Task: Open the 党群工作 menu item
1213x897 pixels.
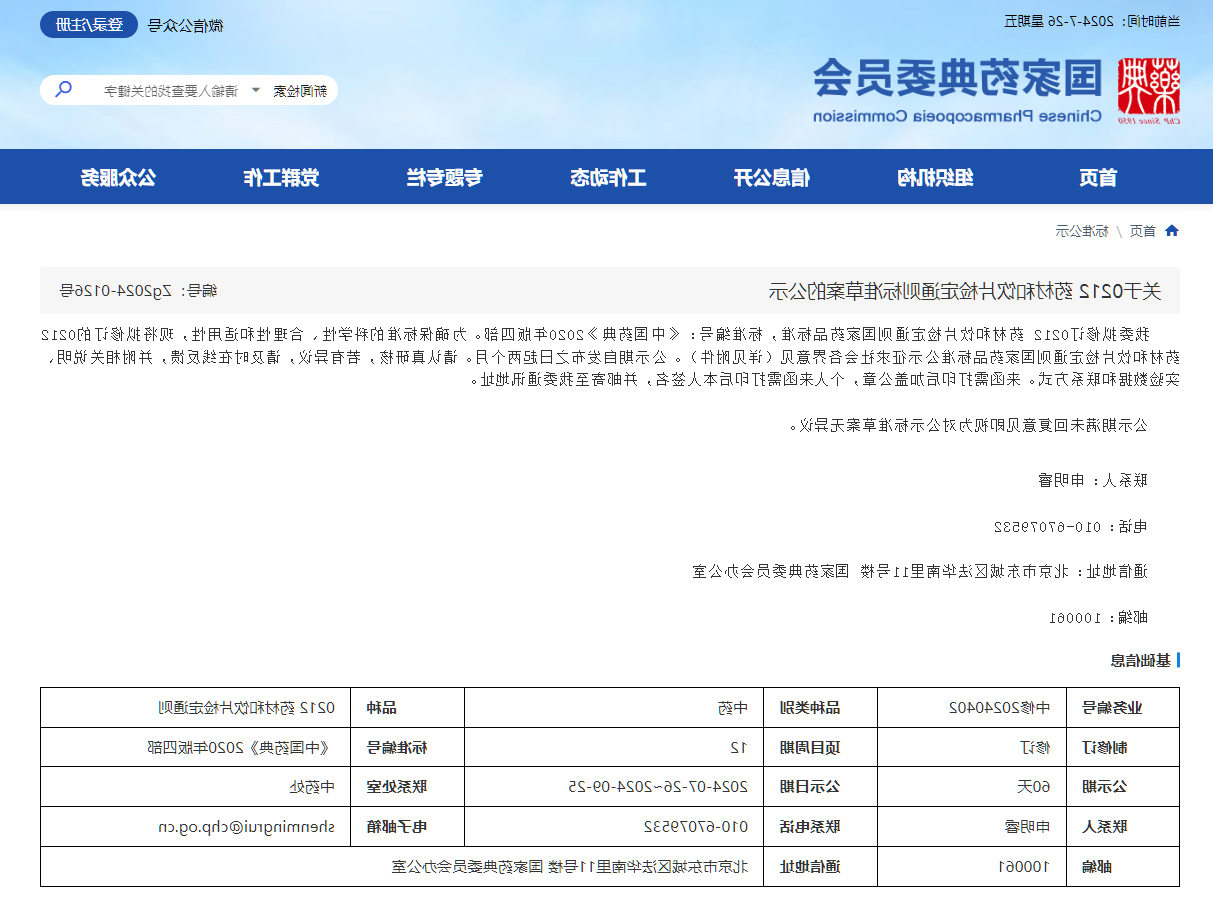Action: (x=281, y=178)
